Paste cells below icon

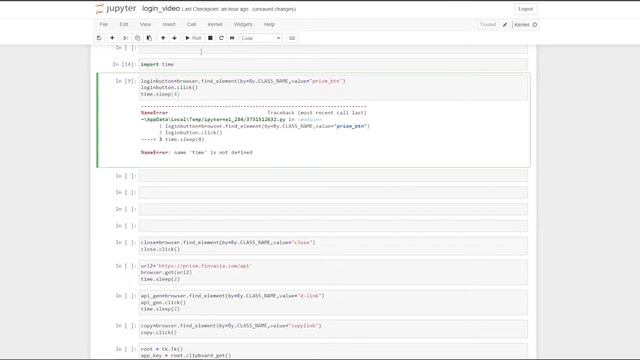coord(149,38)
